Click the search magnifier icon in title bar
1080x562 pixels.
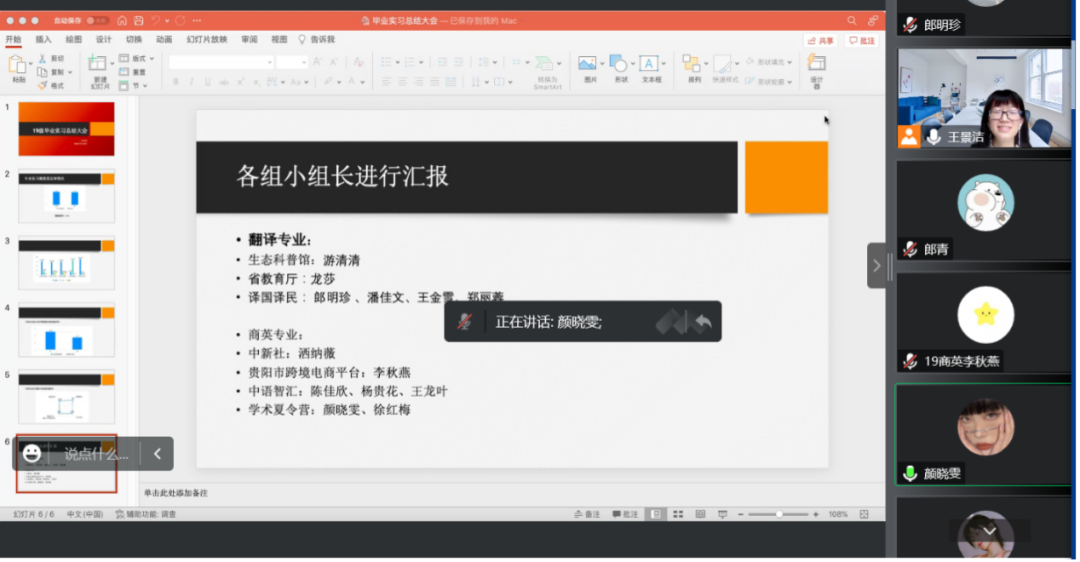click(852, 20)
